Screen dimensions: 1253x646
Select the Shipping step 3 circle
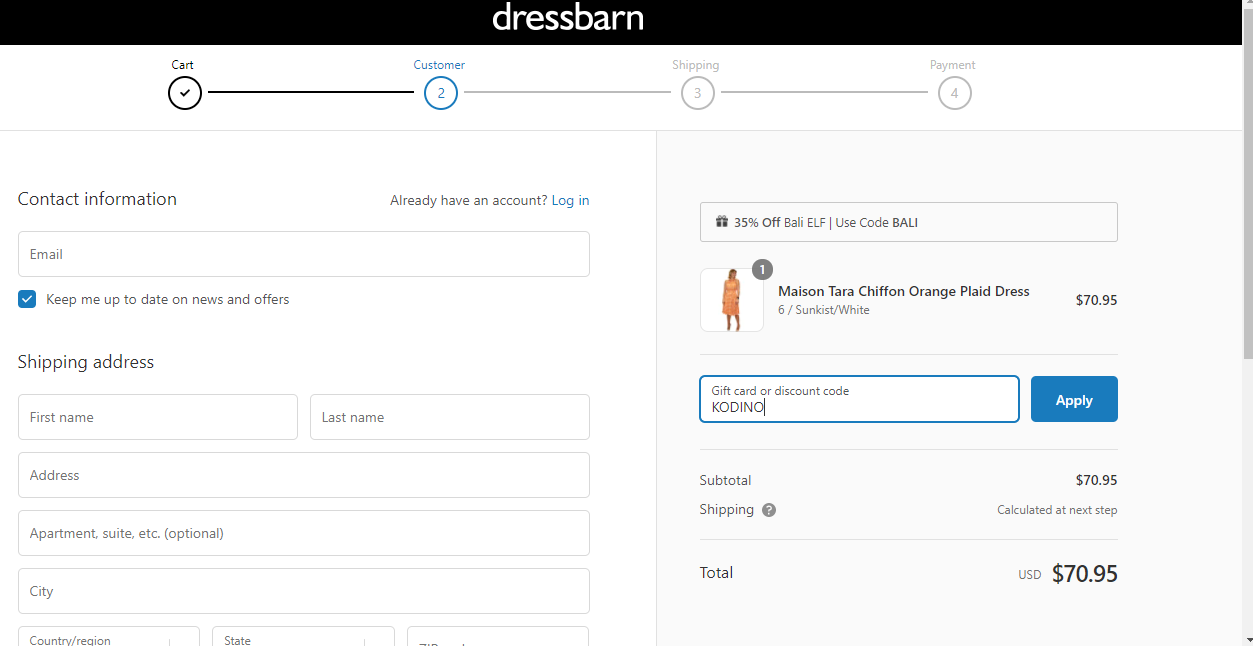tap(698, 93)
